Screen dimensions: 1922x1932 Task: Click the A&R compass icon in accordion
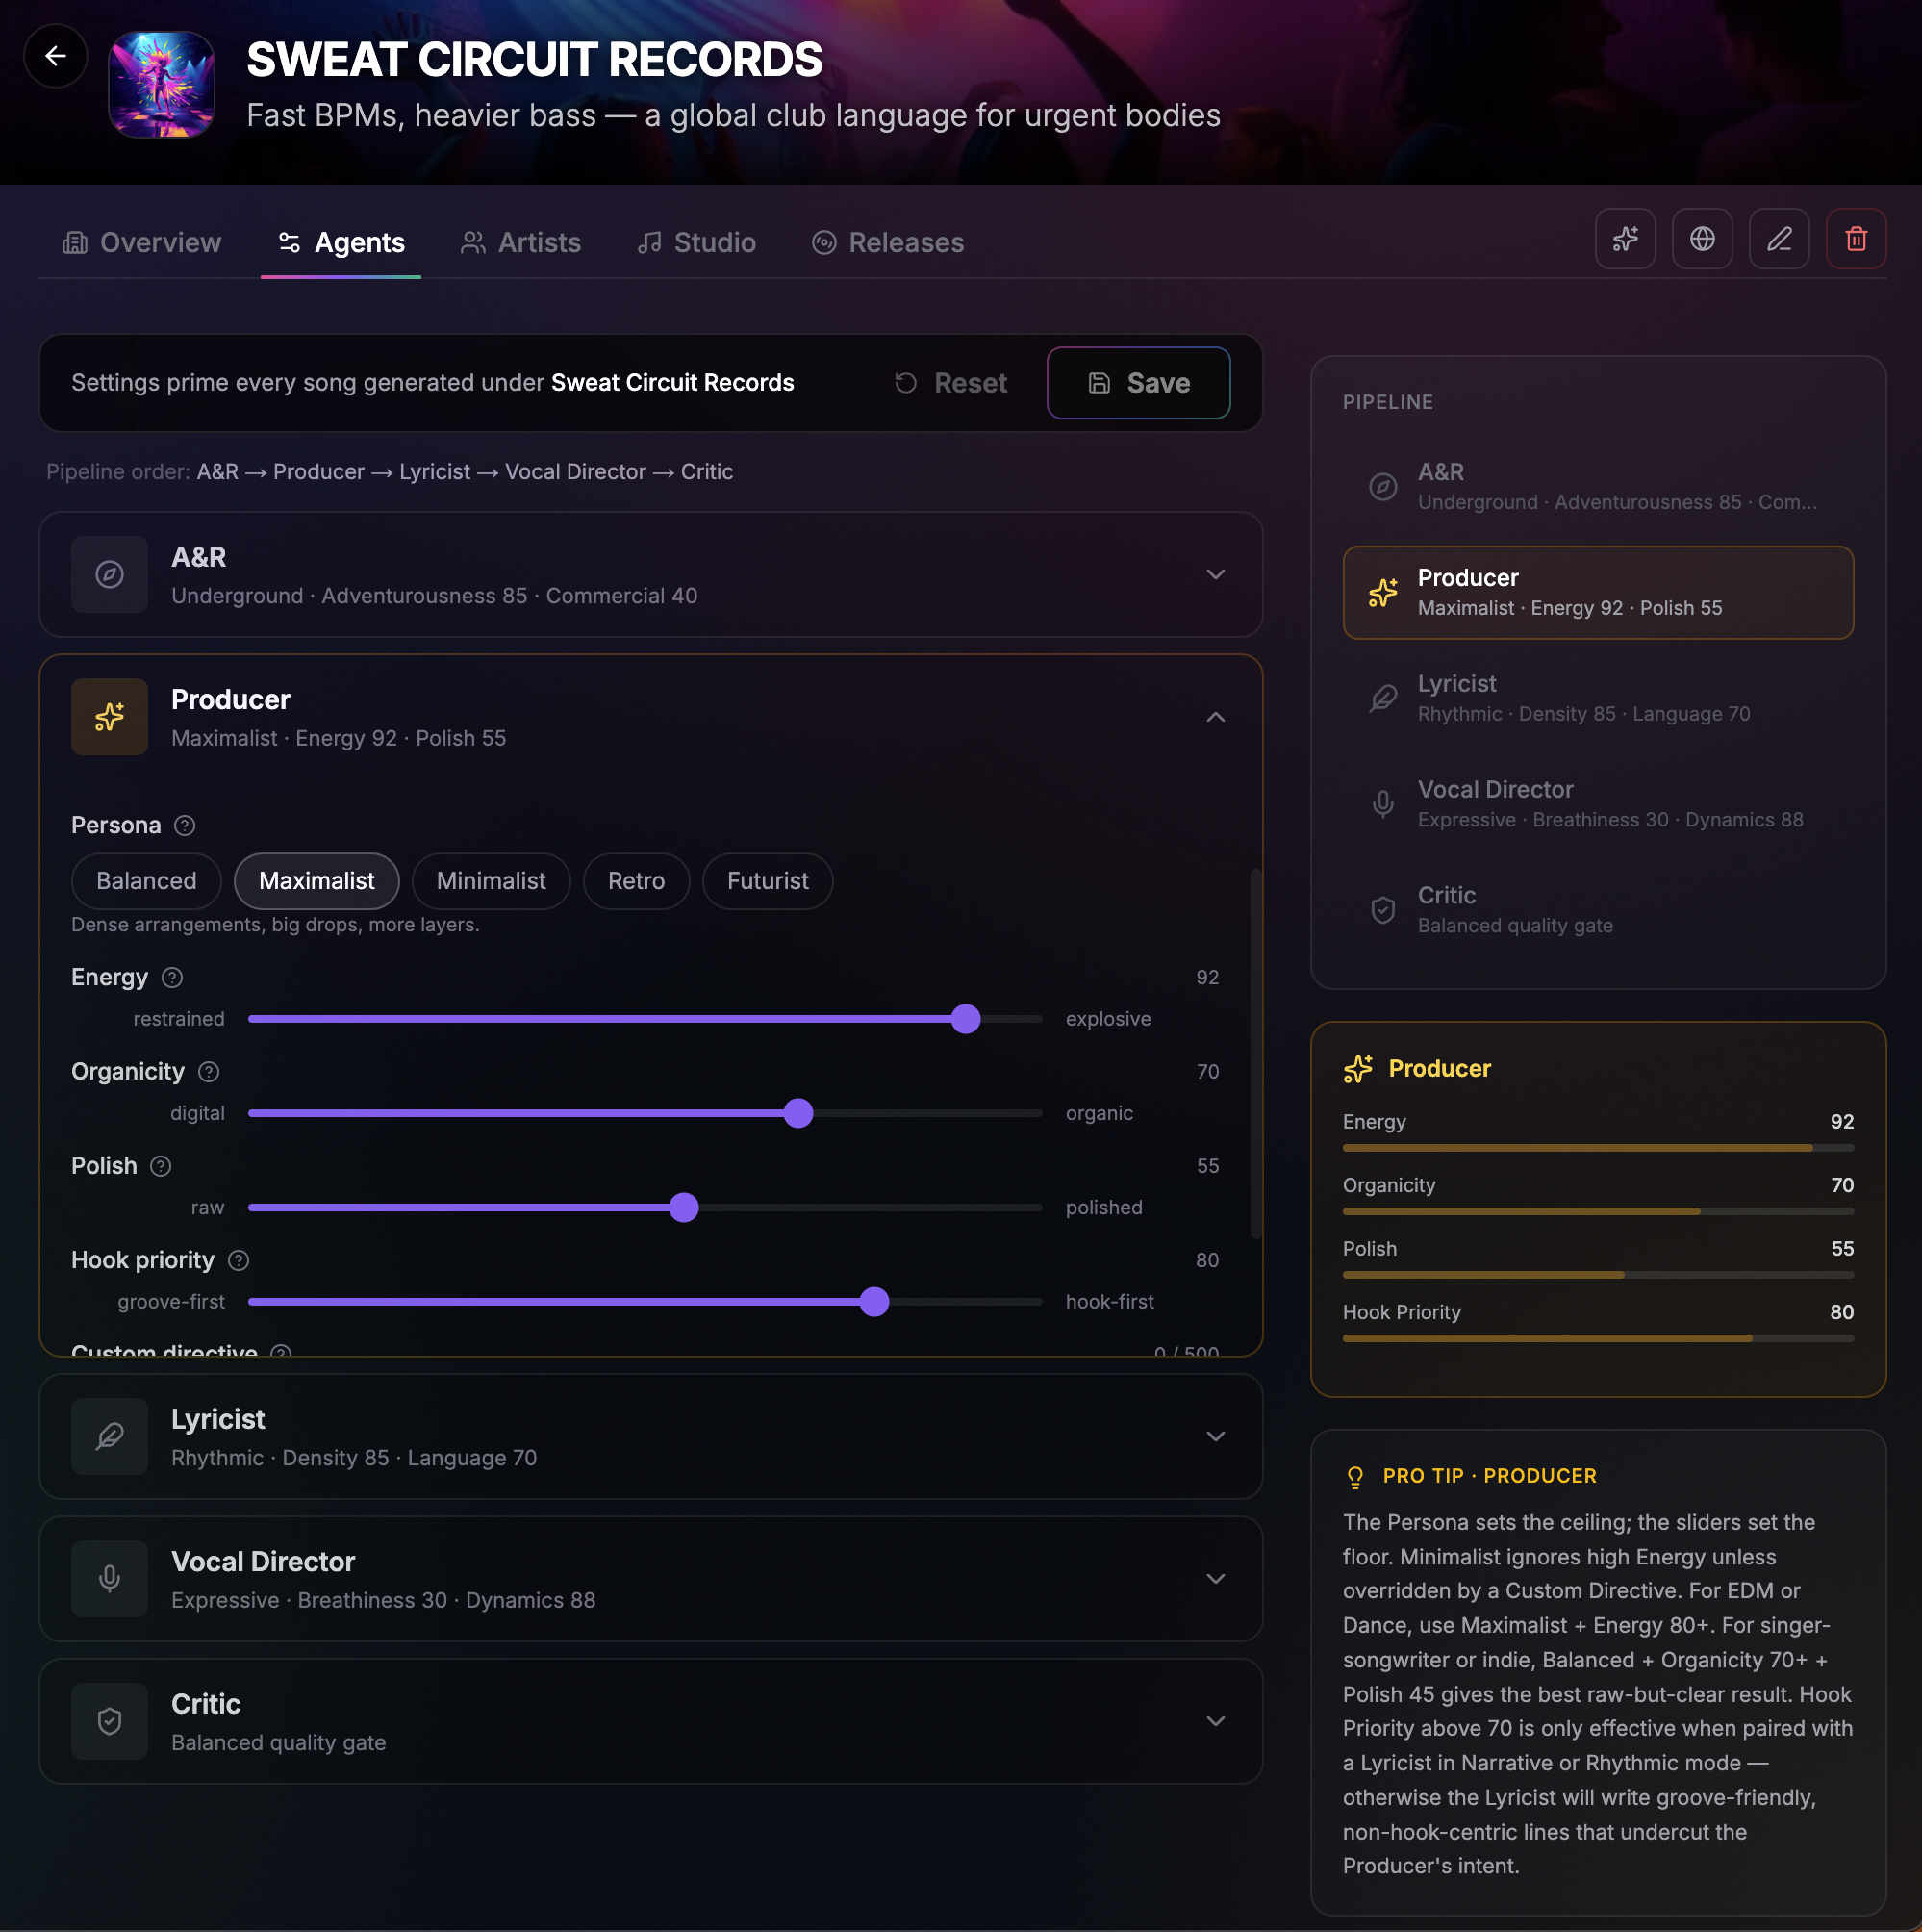(109, 574)
